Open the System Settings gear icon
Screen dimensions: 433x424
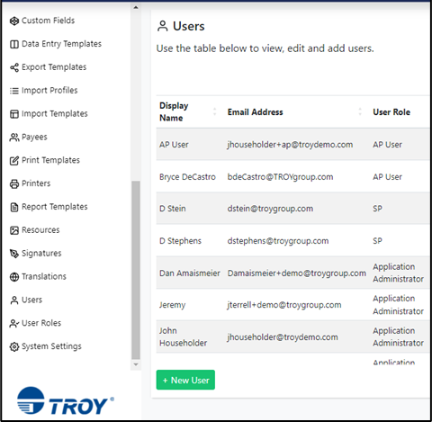click(x=14, y=347)
